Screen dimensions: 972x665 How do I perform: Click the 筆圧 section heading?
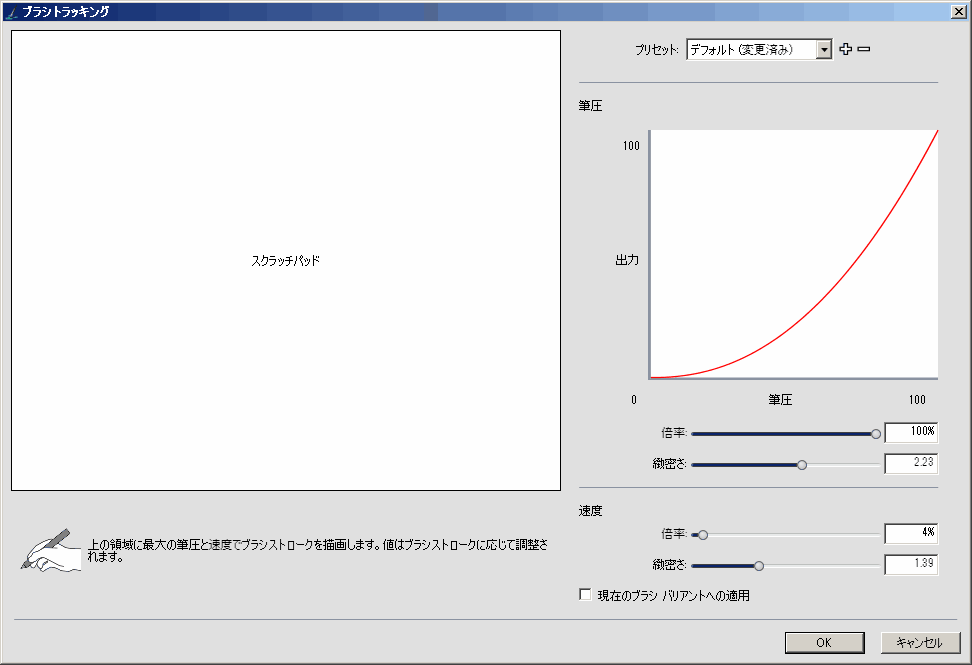click(590, 106)
